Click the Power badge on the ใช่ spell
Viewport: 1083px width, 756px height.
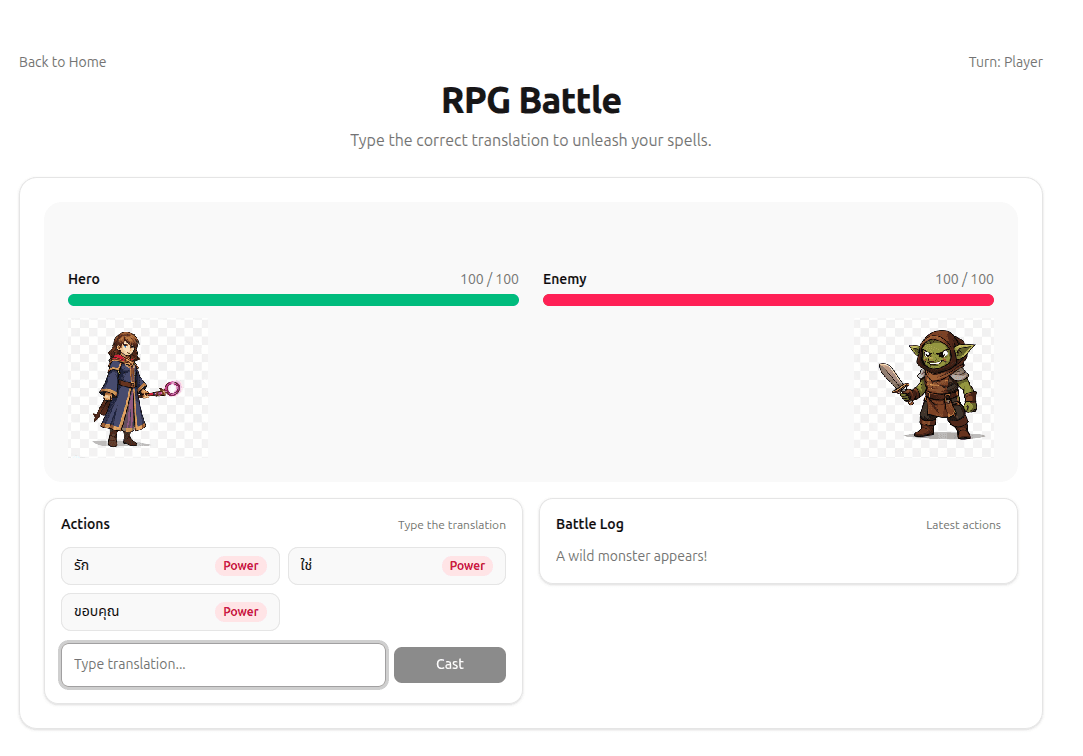pos(467,565)
